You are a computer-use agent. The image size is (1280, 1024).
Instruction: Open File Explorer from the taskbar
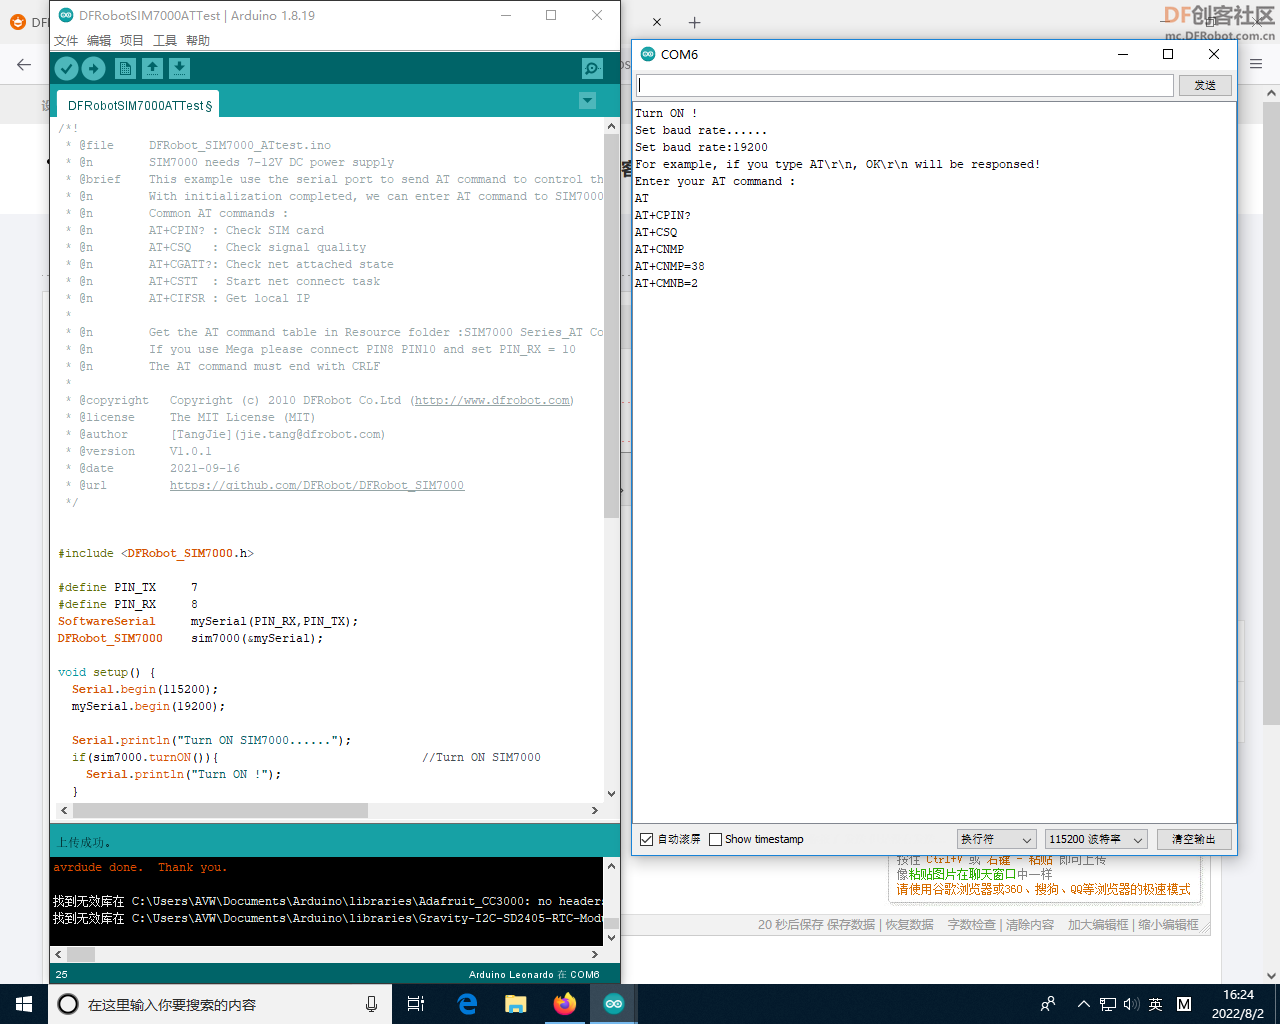click(516, 1004)
